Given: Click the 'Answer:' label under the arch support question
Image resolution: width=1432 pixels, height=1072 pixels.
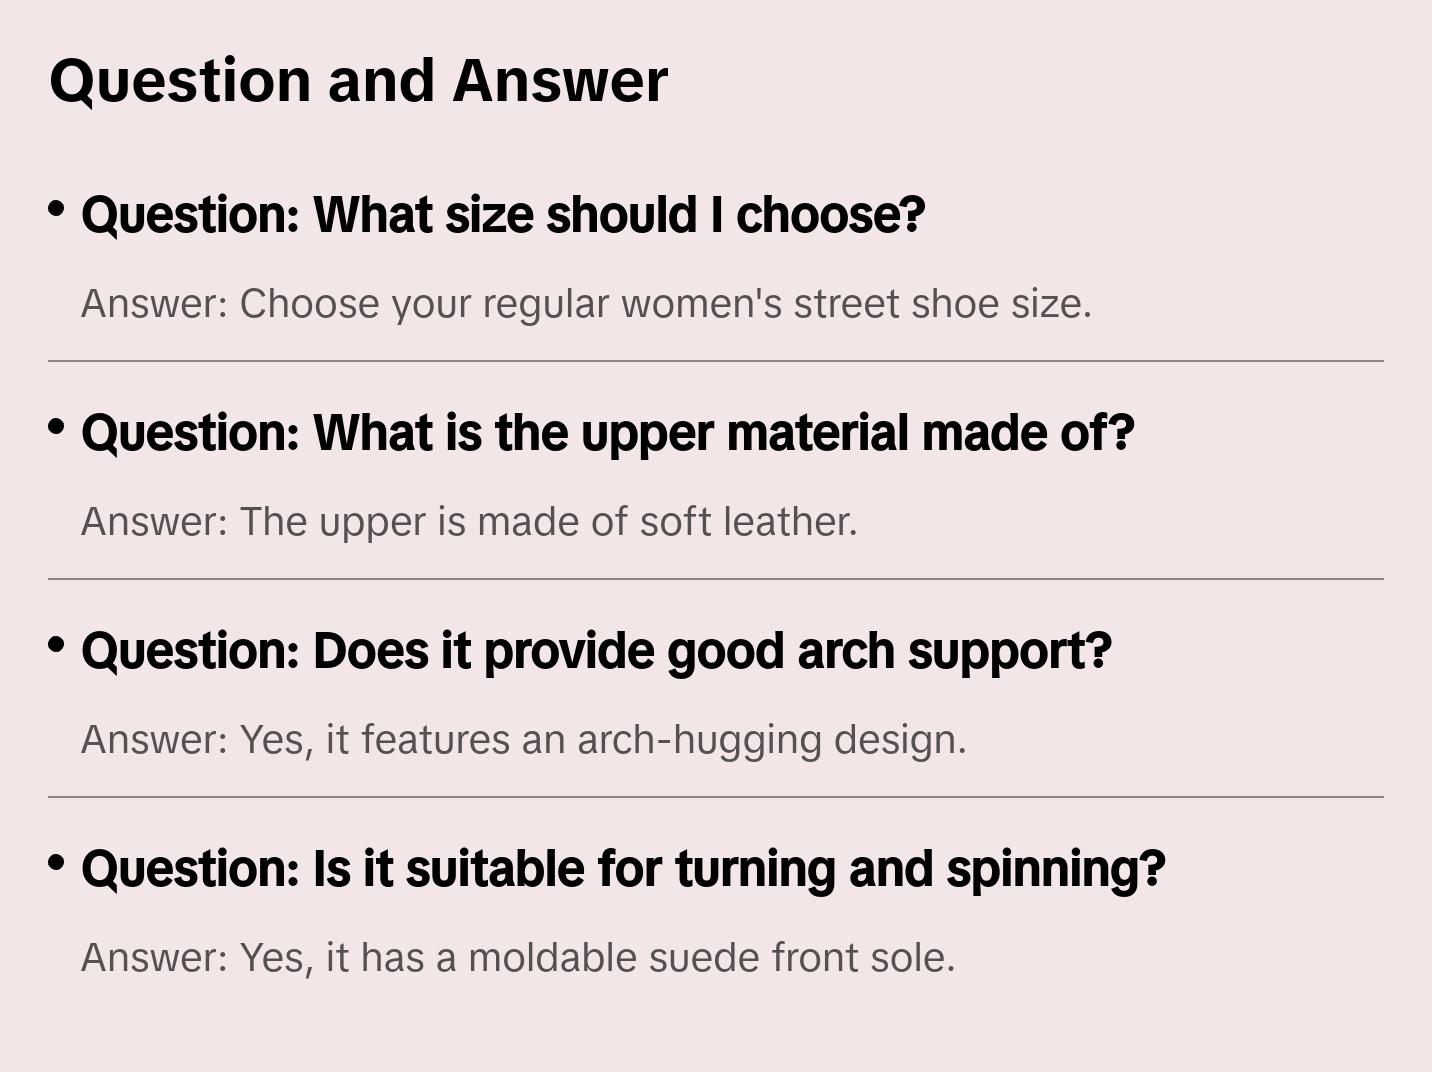Looking at the screenshot, I should click(x=155, y=740).
